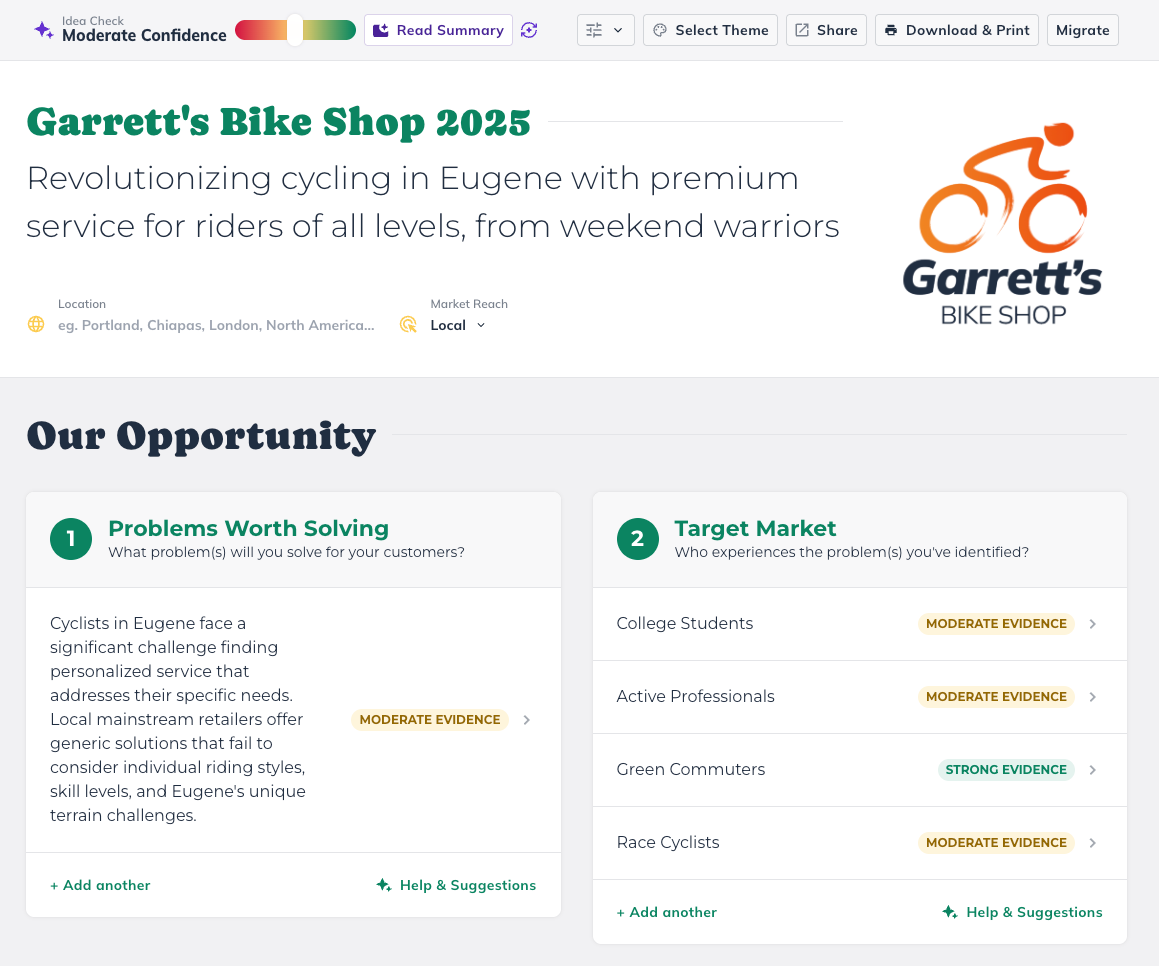Click the confidence gradient slider handle

pos(295,30)
